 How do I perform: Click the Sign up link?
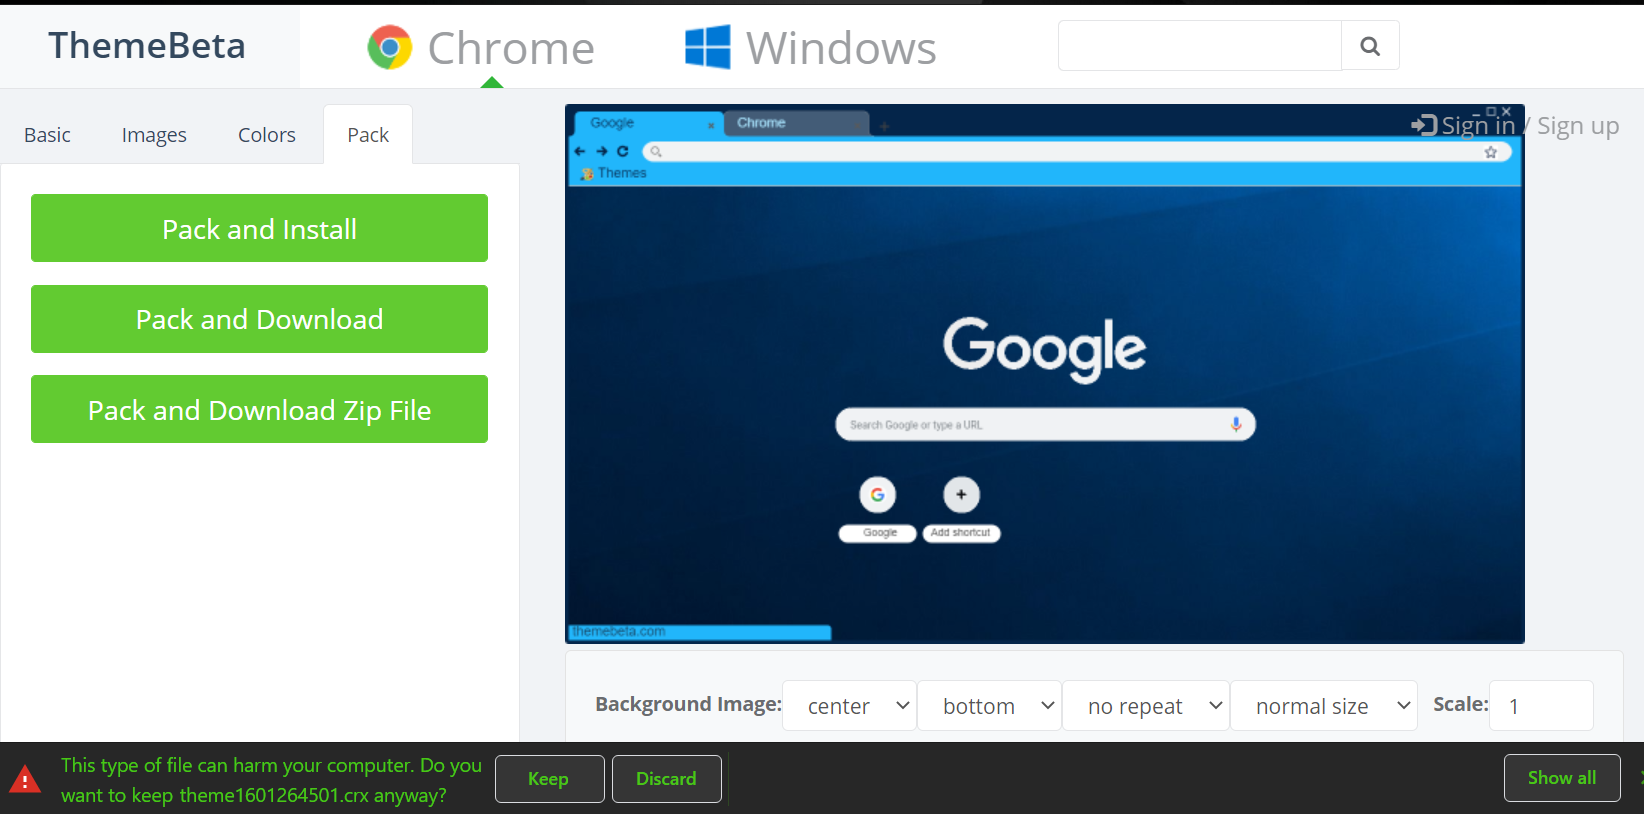tap(1578, 125)
